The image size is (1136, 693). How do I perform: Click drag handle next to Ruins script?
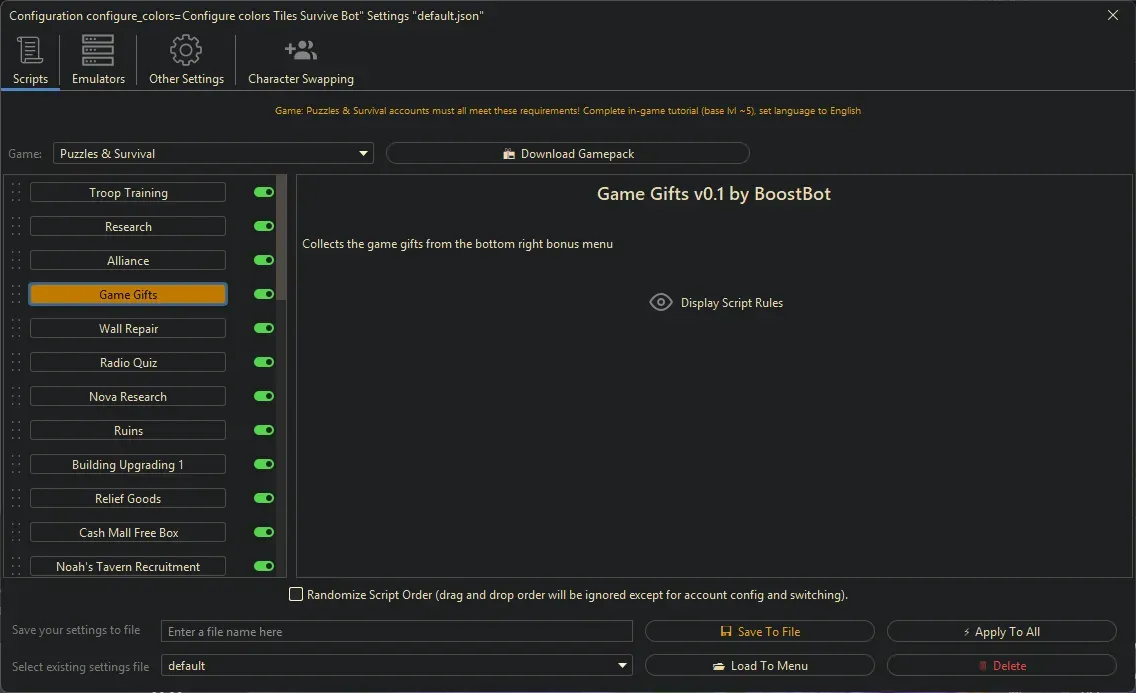[x=16, y=431]
